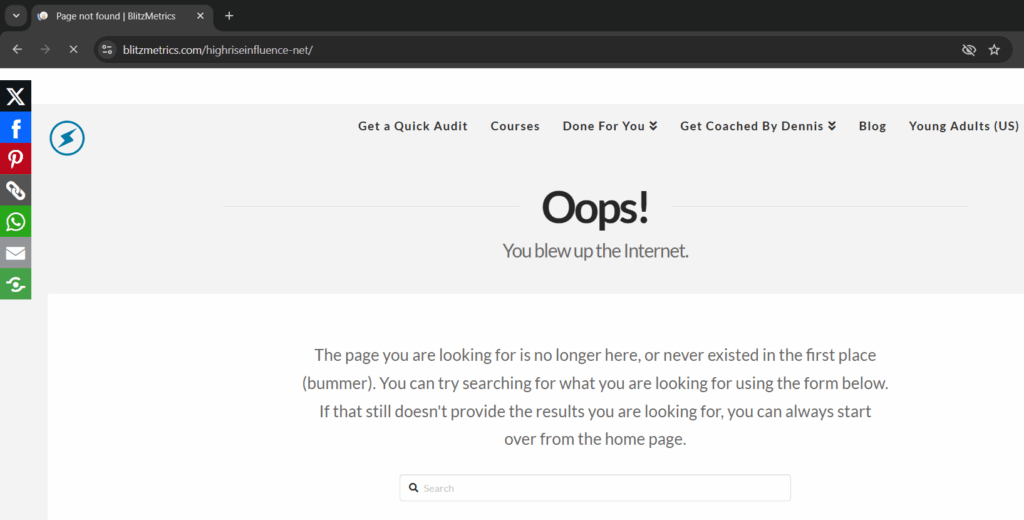Click the BlitzMetrics lightning logo
1024x520 pixels.
(67, 138)
